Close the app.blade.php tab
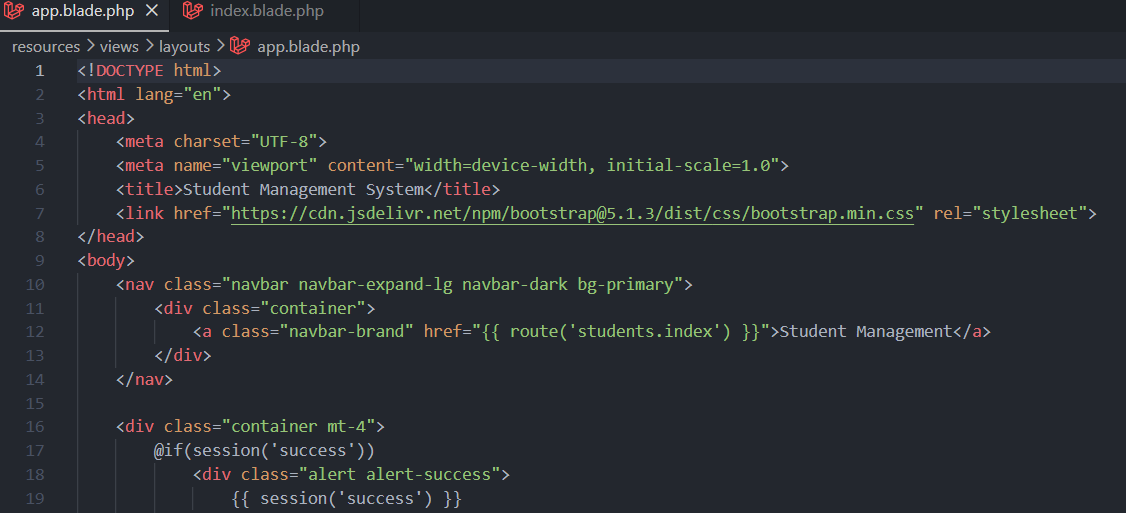Image resolution: width=1126 pixels, height=513 pixels. pyautogui.click(x=152, y=11)
